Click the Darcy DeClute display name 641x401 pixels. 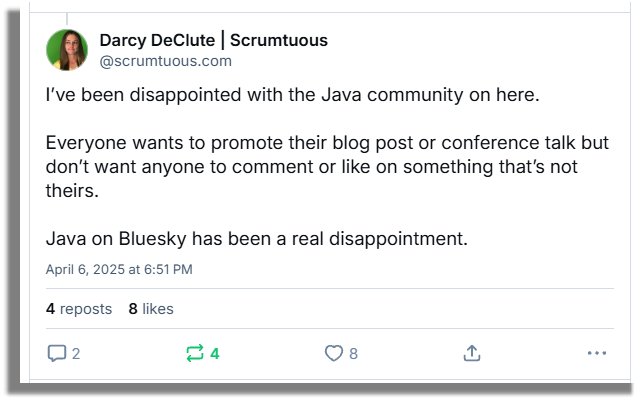point(158,41)
